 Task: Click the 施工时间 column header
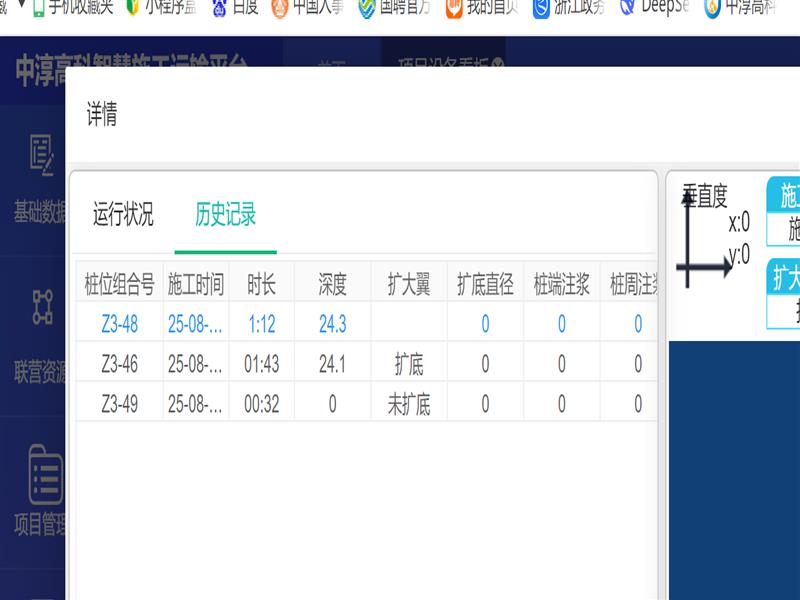click(x=196, y=284)
